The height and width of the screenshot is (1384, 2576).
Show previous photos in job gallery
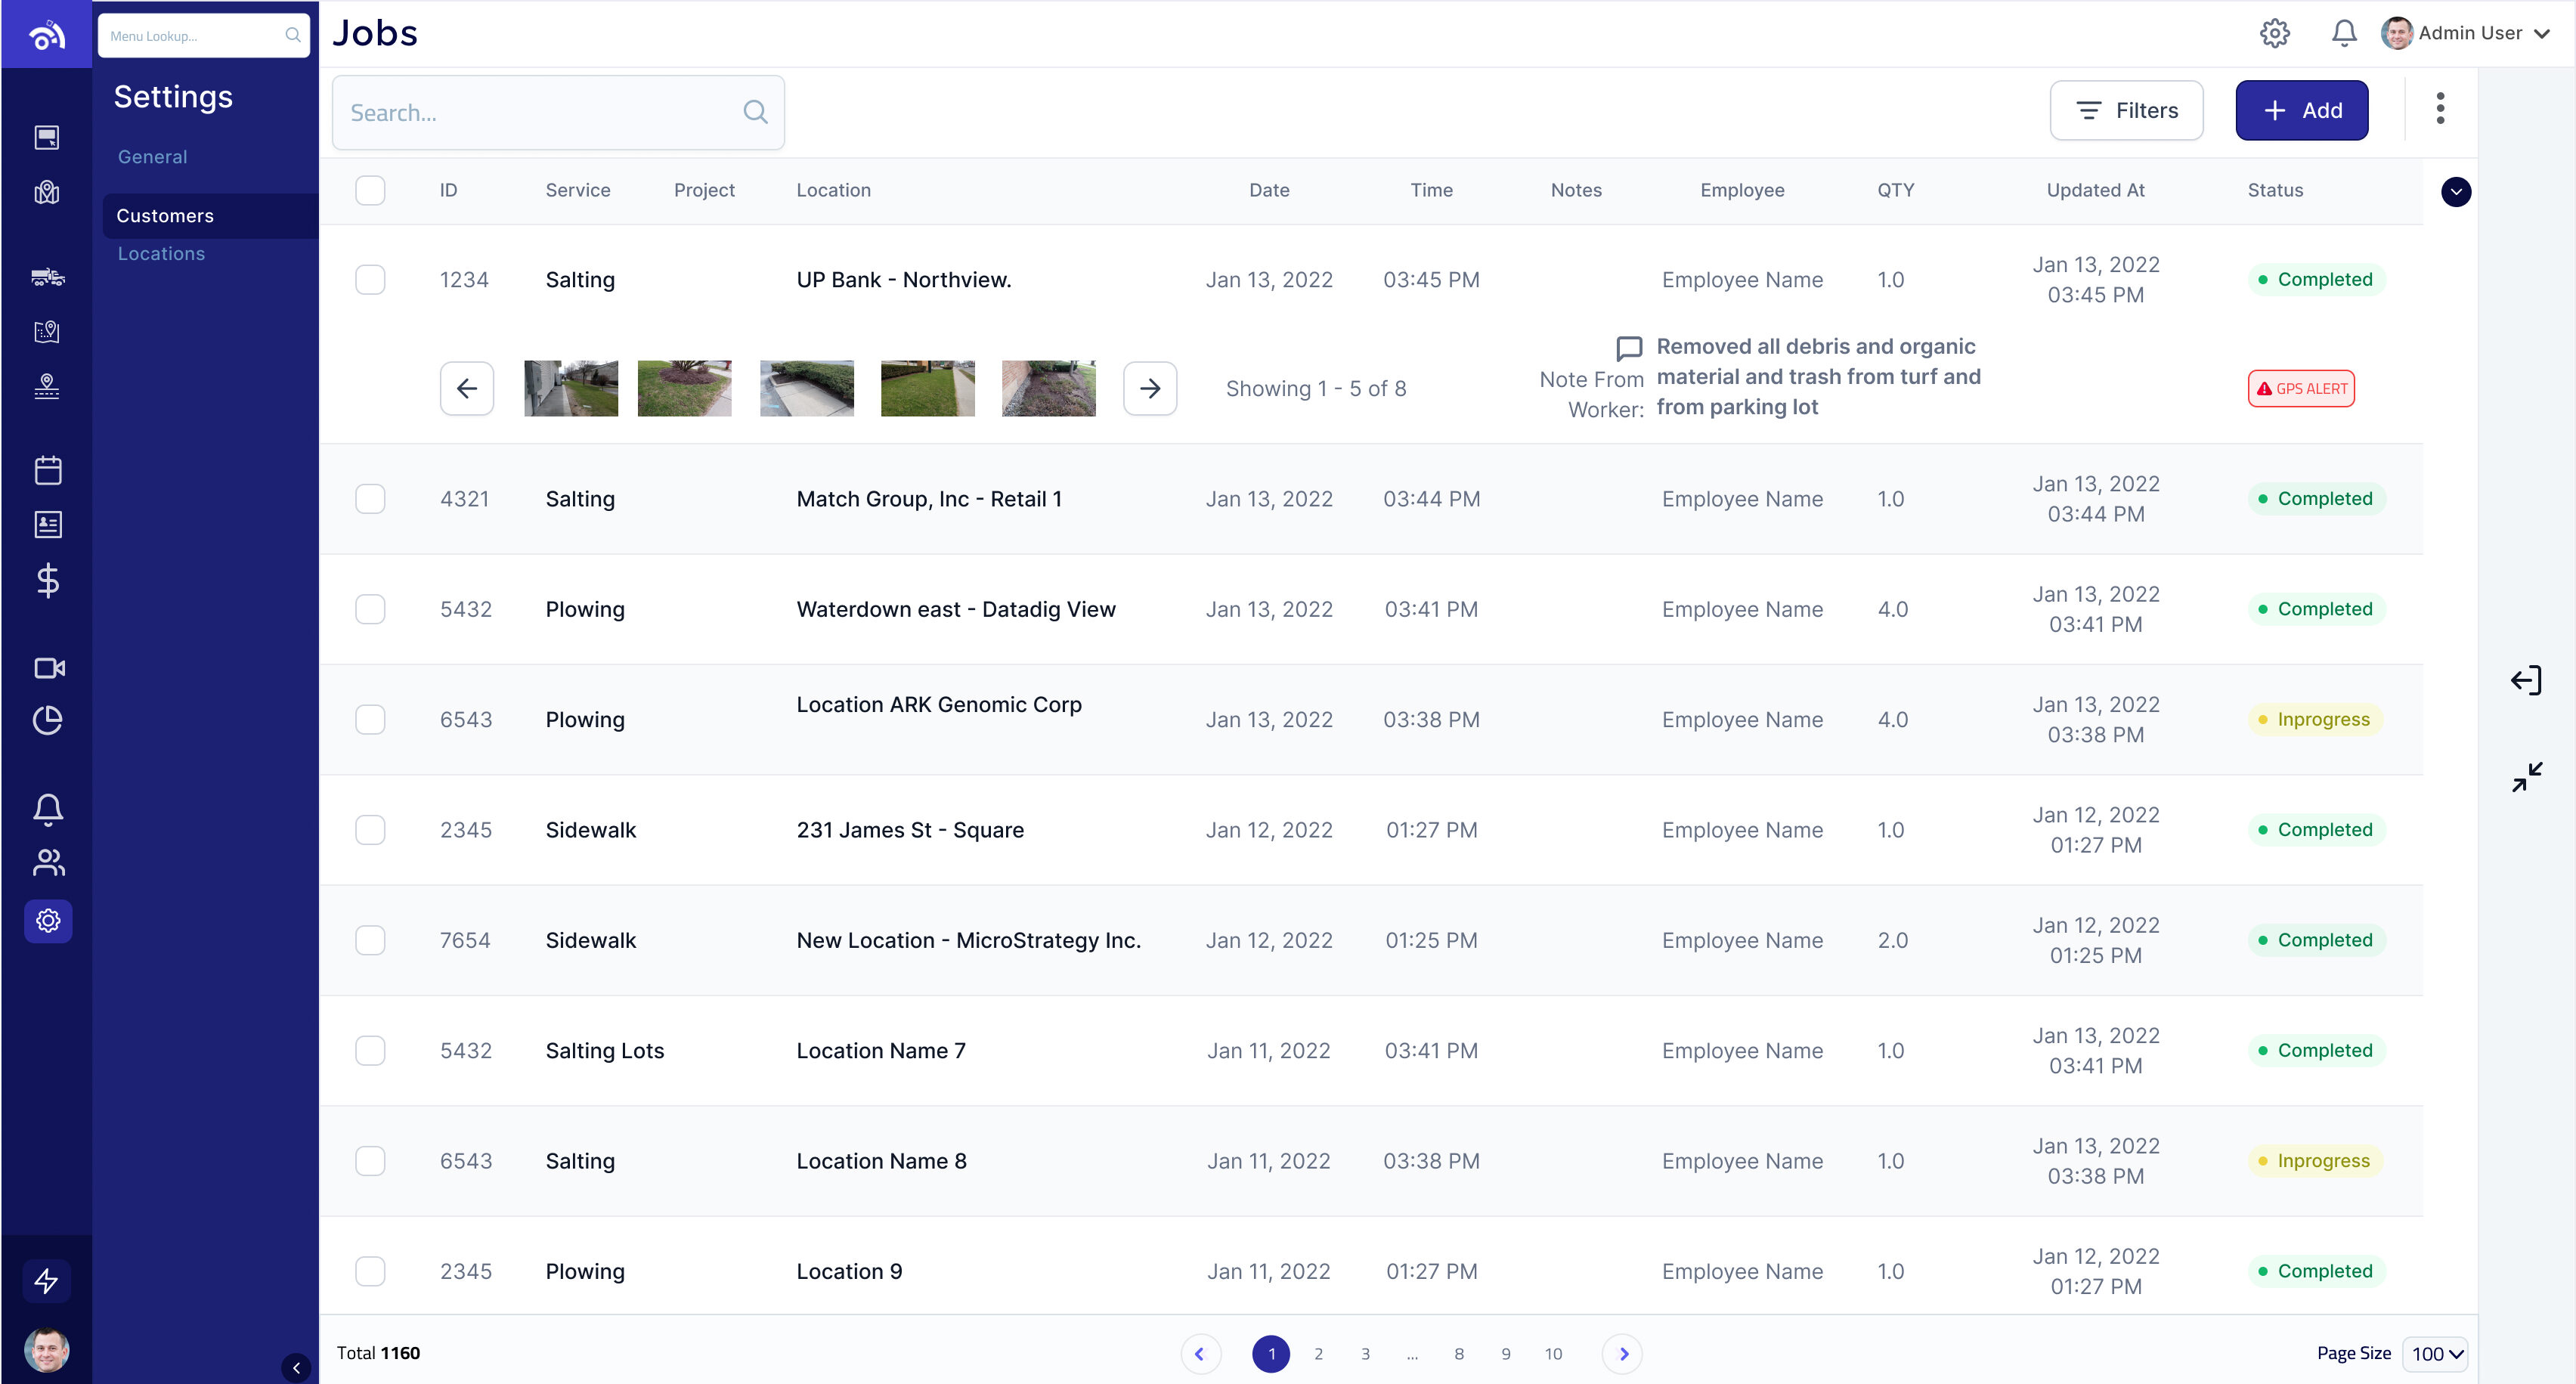coord(467,388)
